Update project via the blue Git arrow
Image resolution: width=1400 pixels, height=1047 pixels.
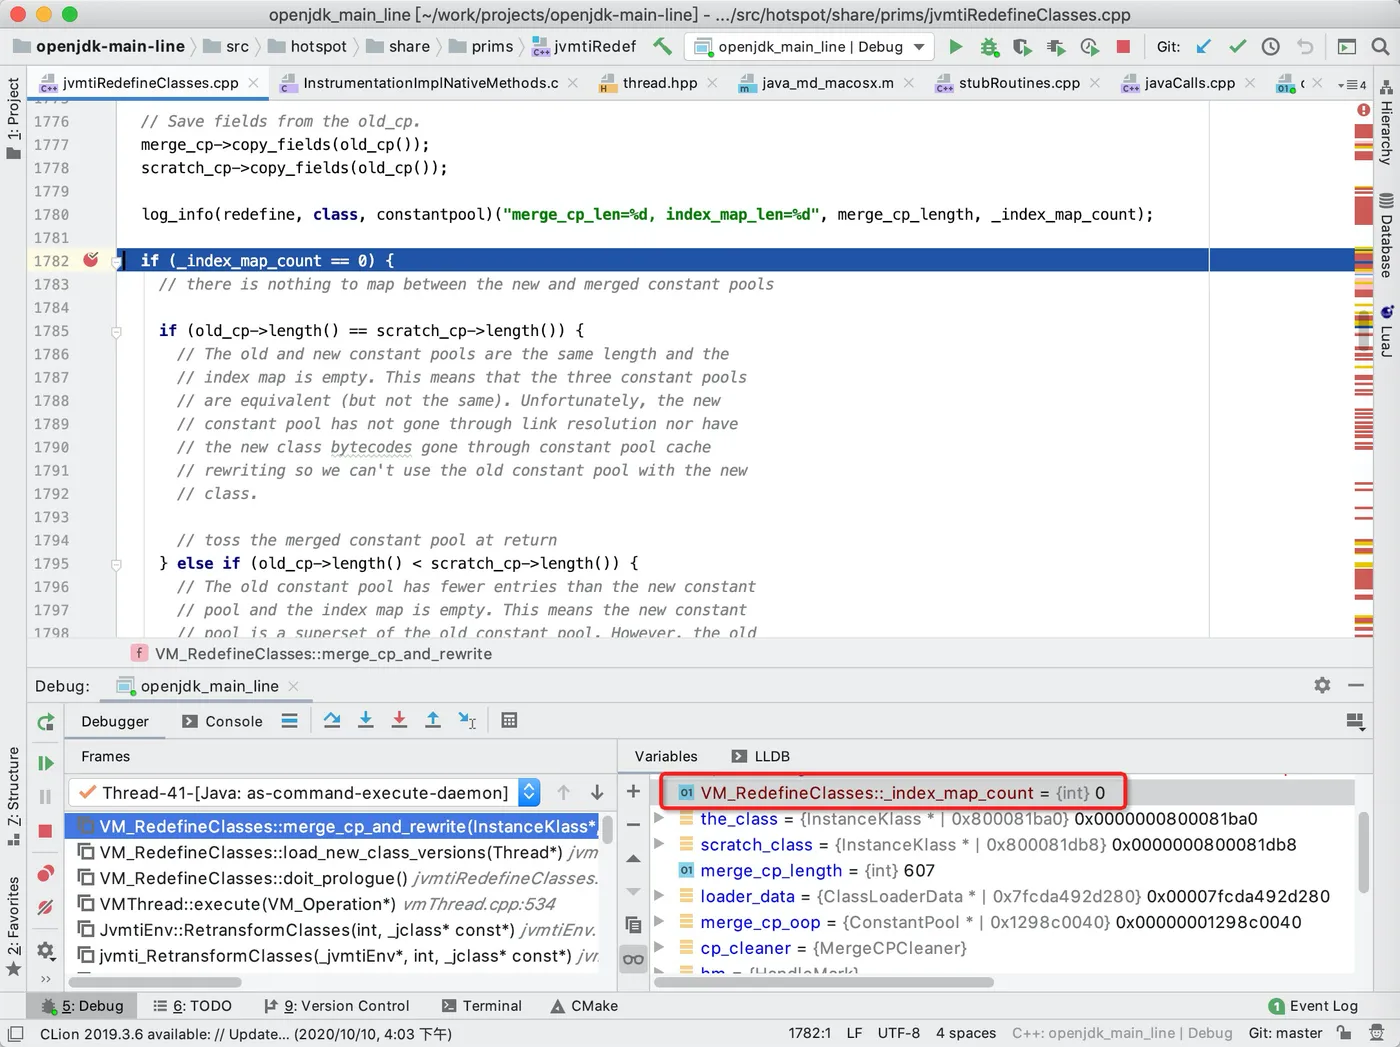pos(1204,47)
